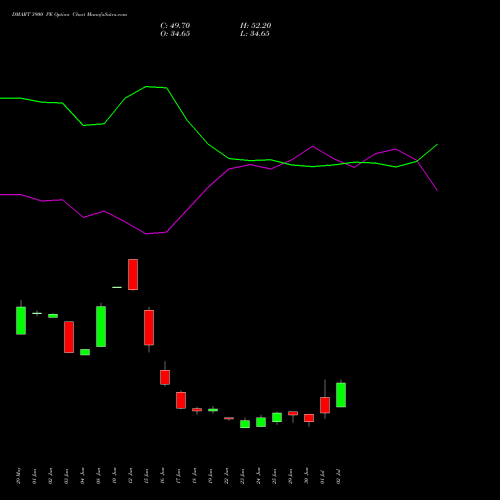Screen dimensions: 500x500
Task: Click the 12 Jun date label
Action: tap(131, 476)
